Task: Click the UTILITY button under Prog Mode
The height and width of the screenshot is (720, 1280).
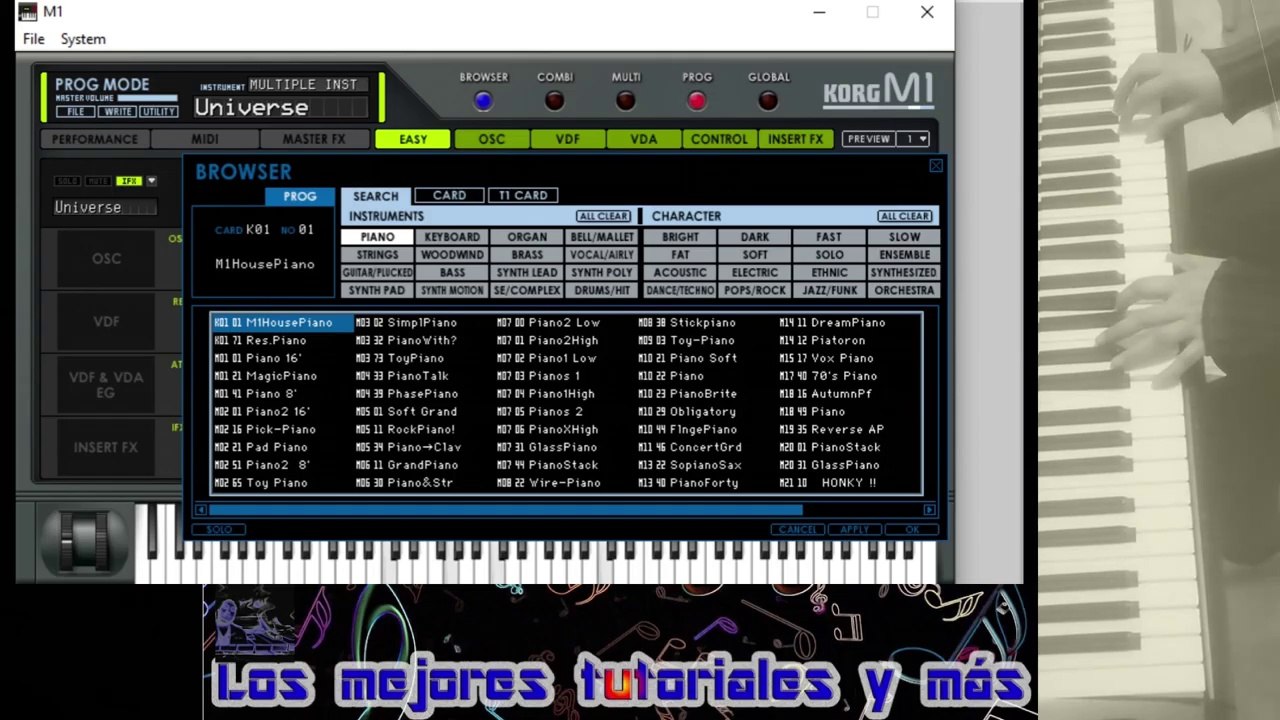Action: click(158, 112)
